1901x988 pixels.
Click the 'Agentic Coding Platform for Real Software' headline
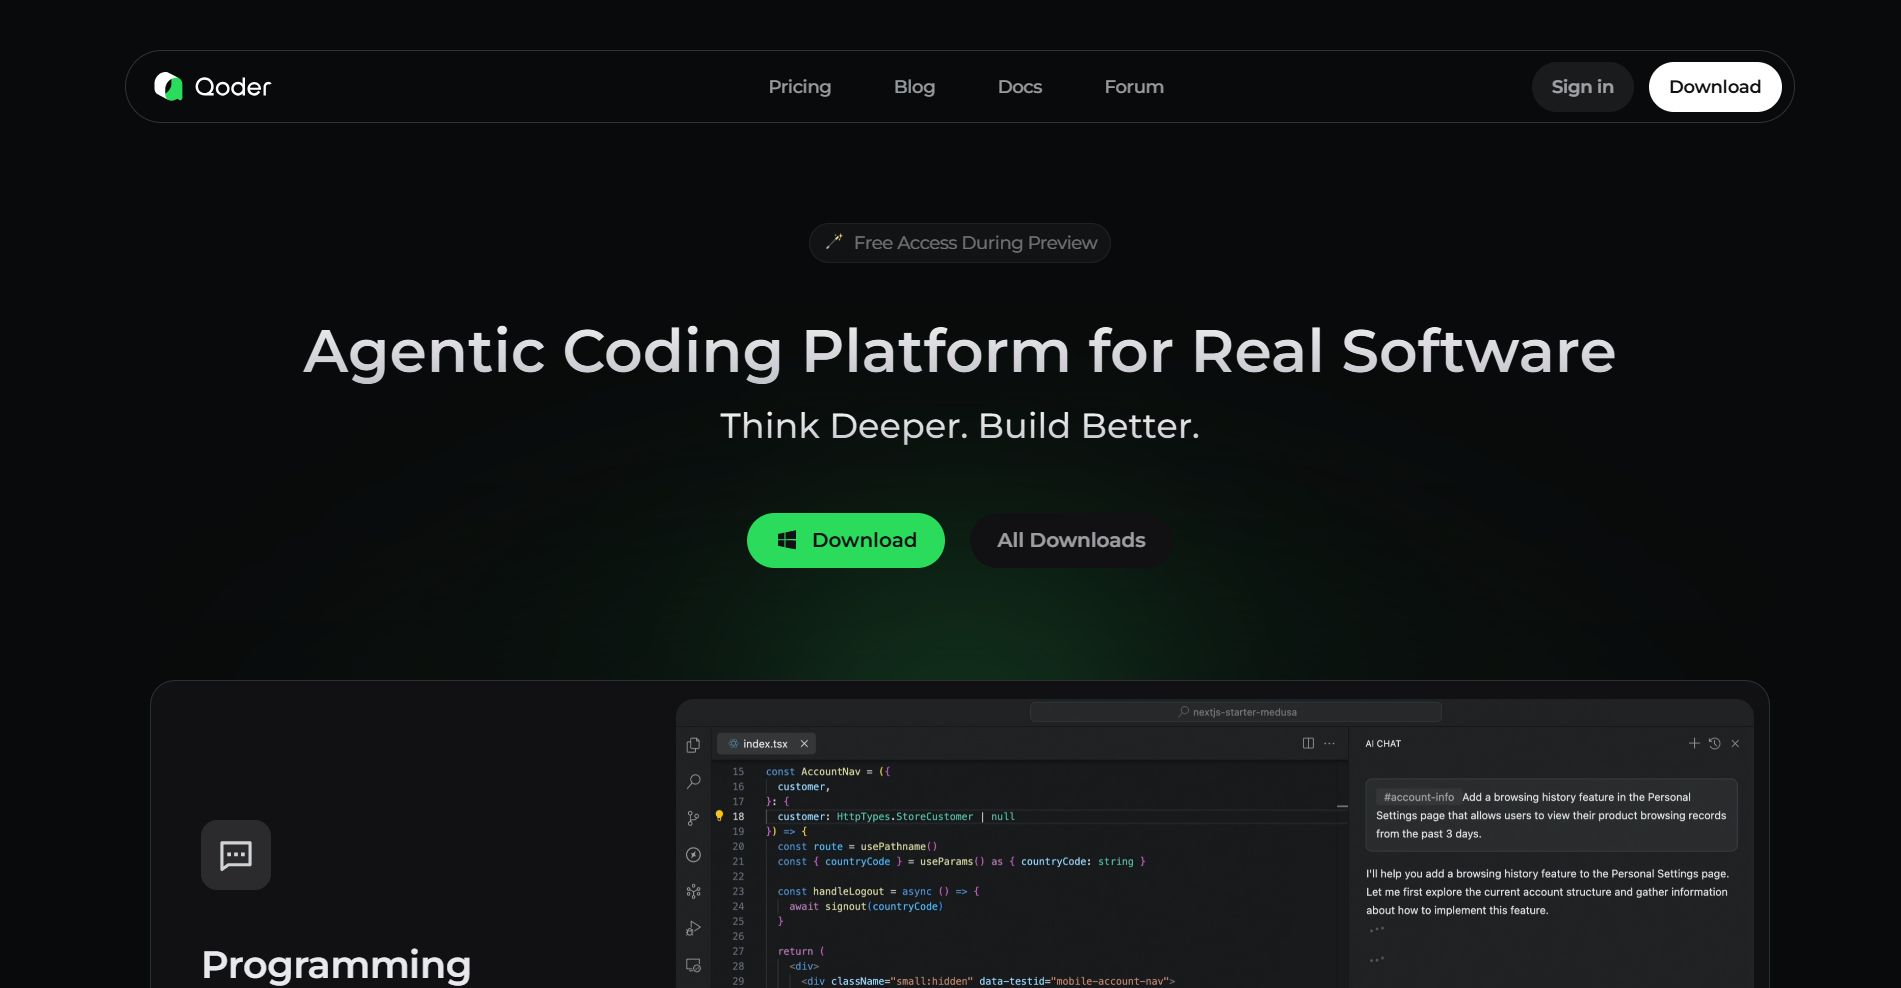pos(960,351)
